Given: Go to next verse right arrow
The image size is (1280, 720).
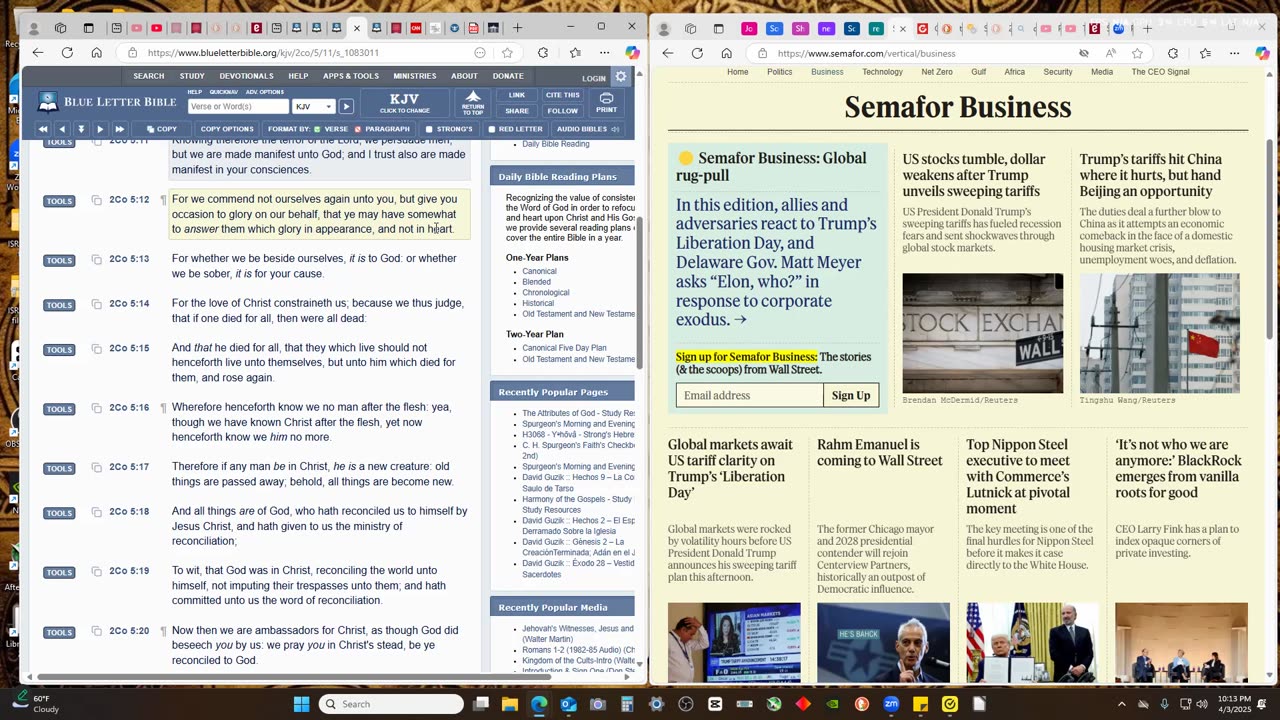Looking at the screenshot, I should click(100, 129).
